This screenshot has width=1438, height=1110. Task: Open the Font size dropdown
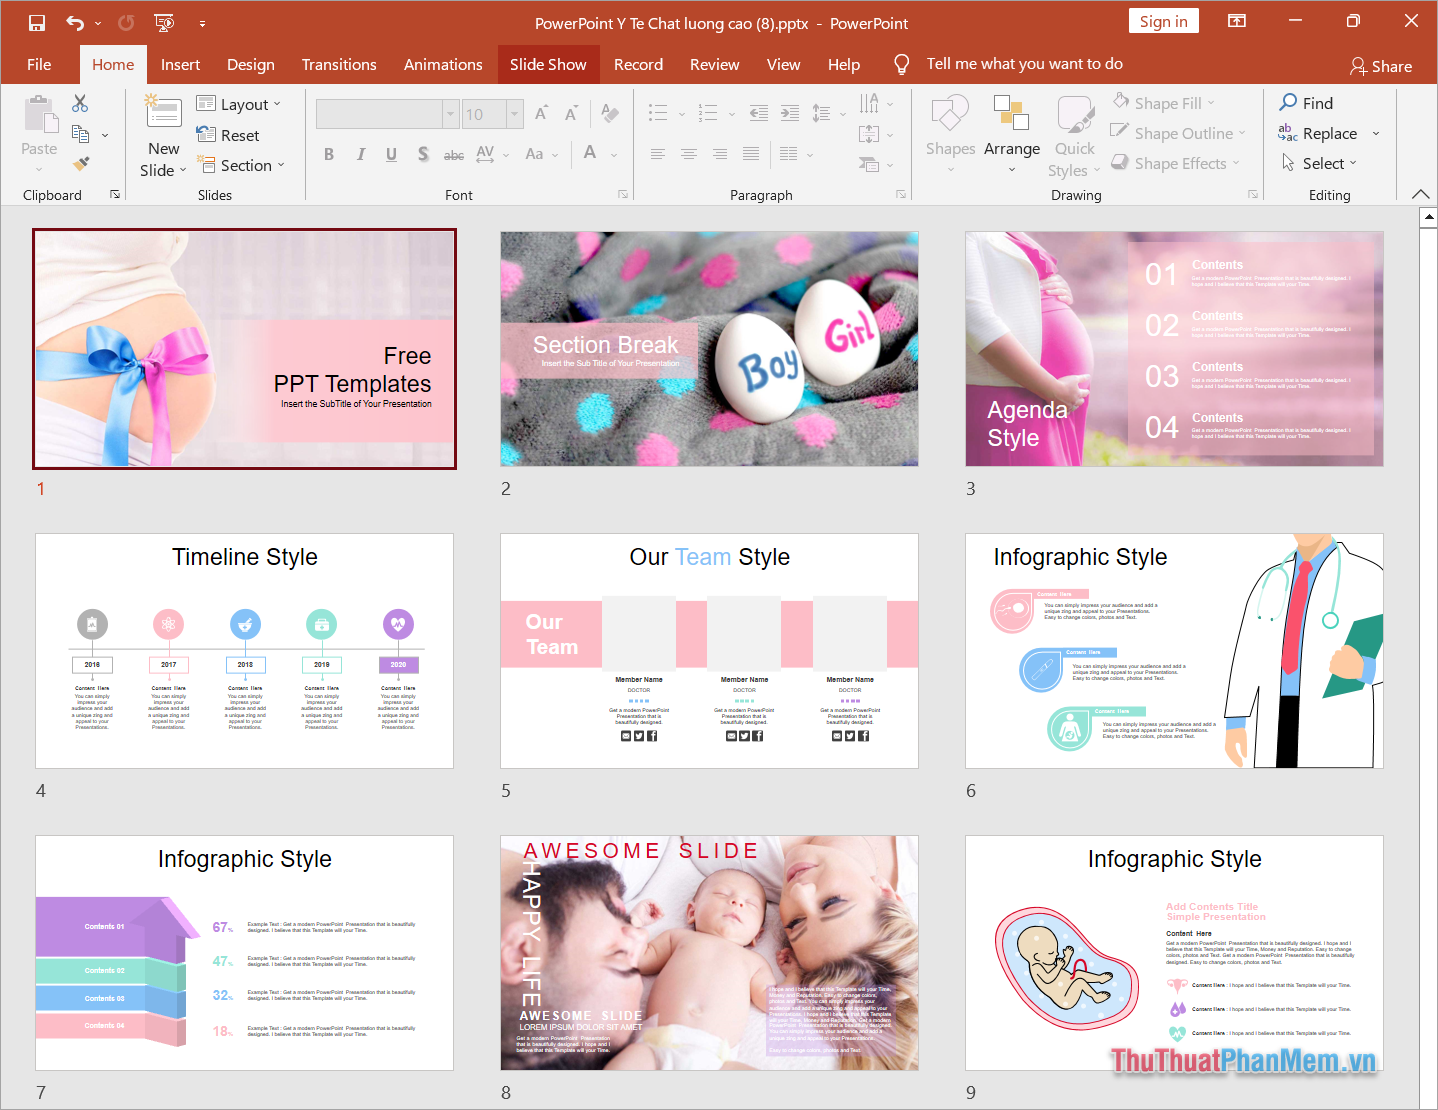click(x=513, y=113)
